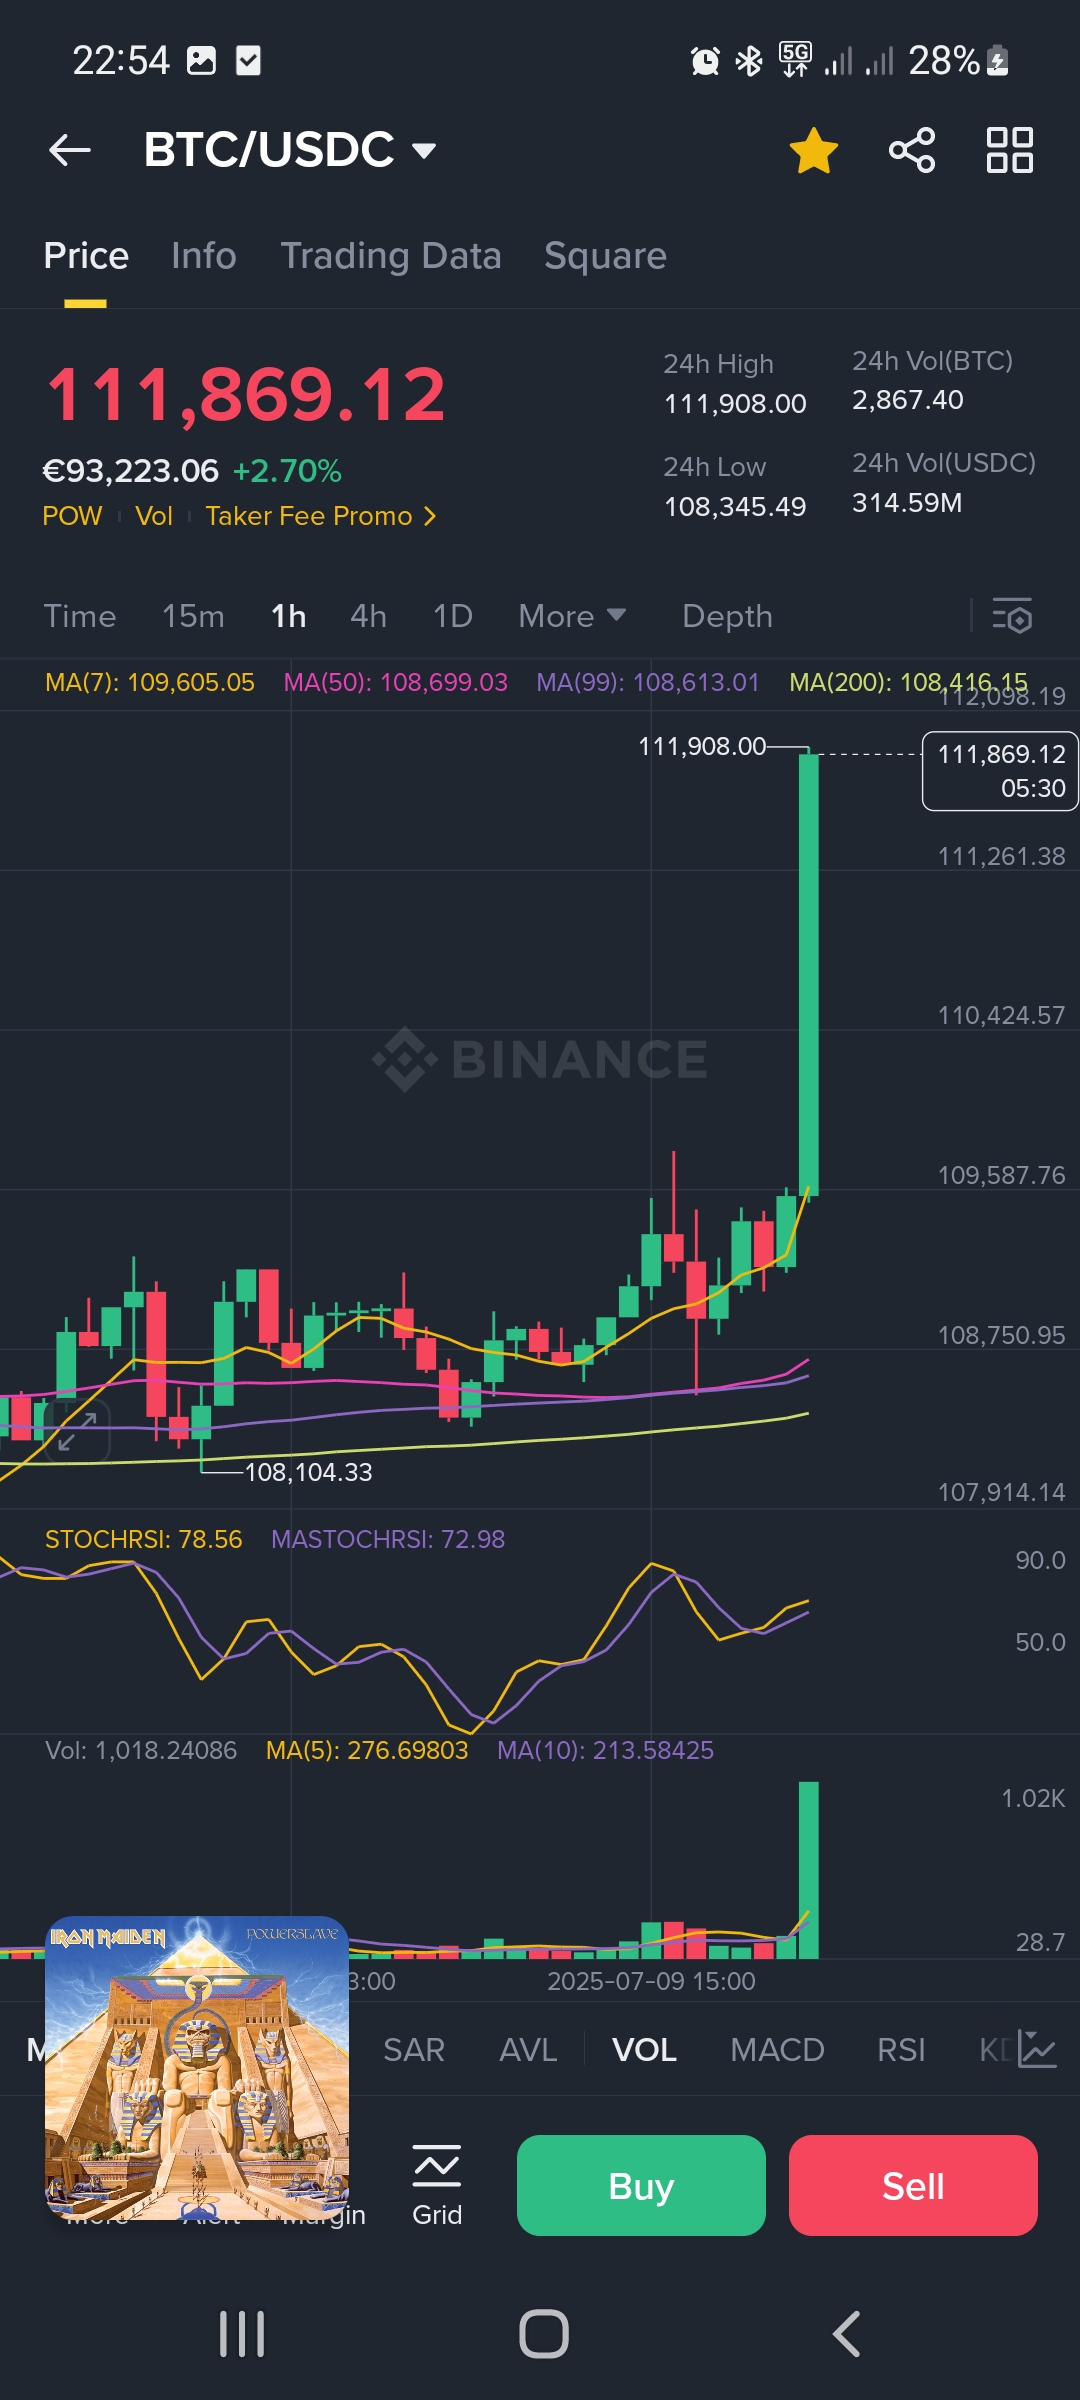Tap the Vol: 1,018.24086 label
Screen dimensions: 1080x2400
[x=141, y=1750]
